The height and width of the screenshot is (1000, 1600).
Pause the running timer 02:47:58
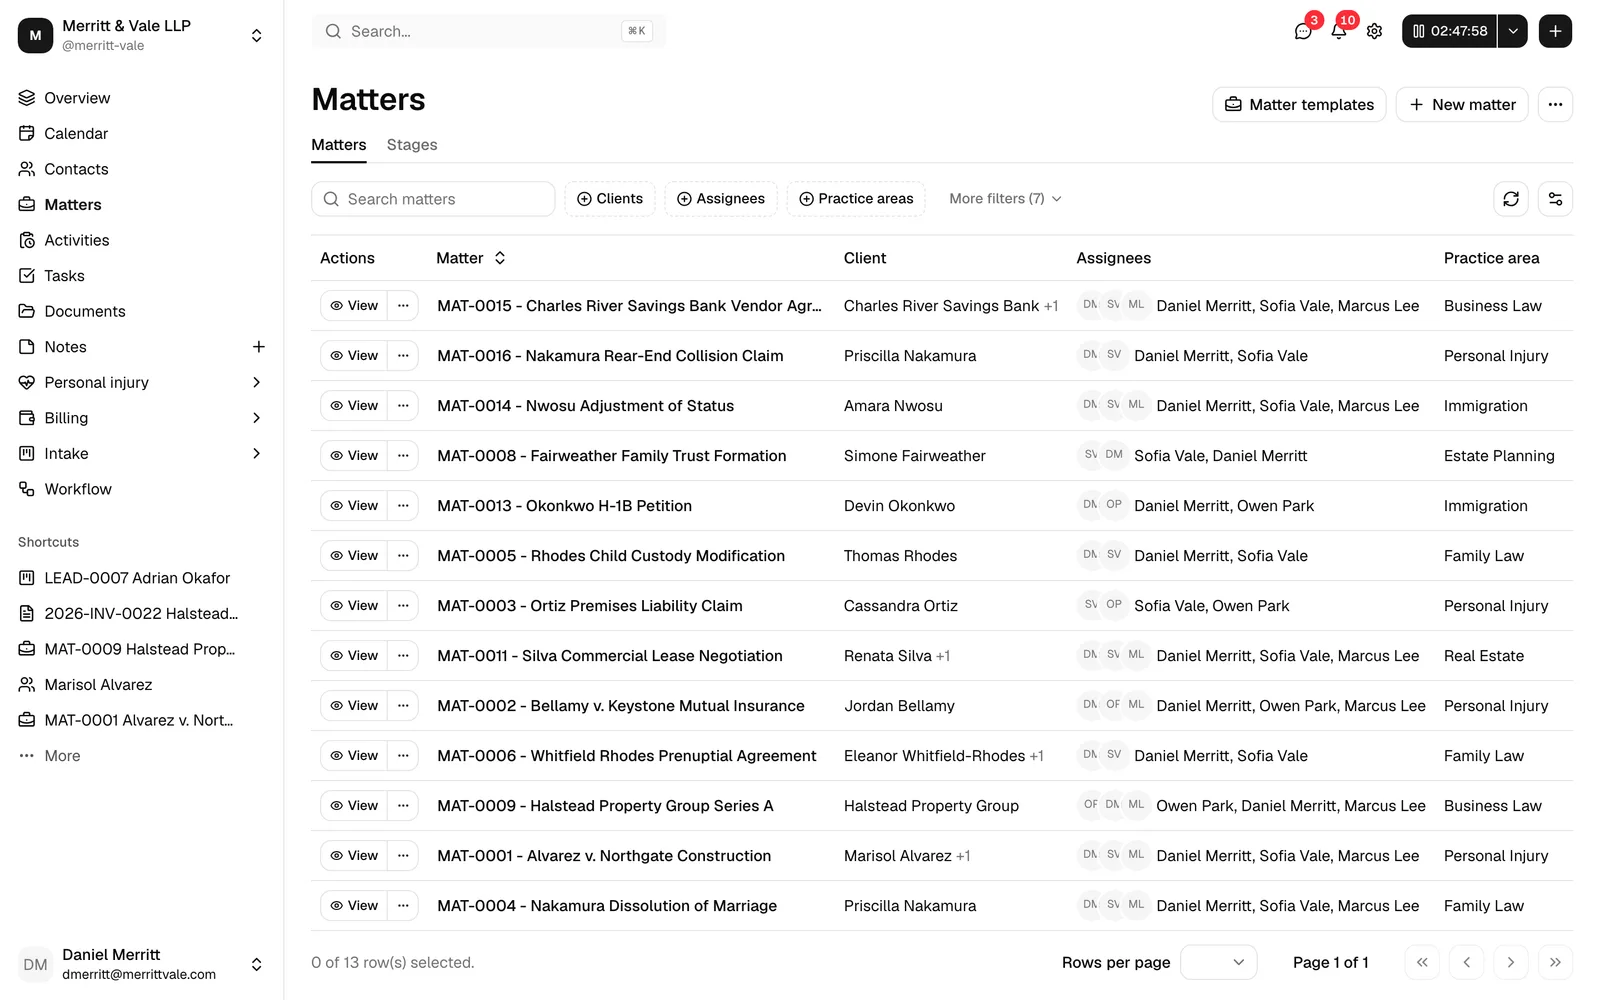[x=1449, y=31]
